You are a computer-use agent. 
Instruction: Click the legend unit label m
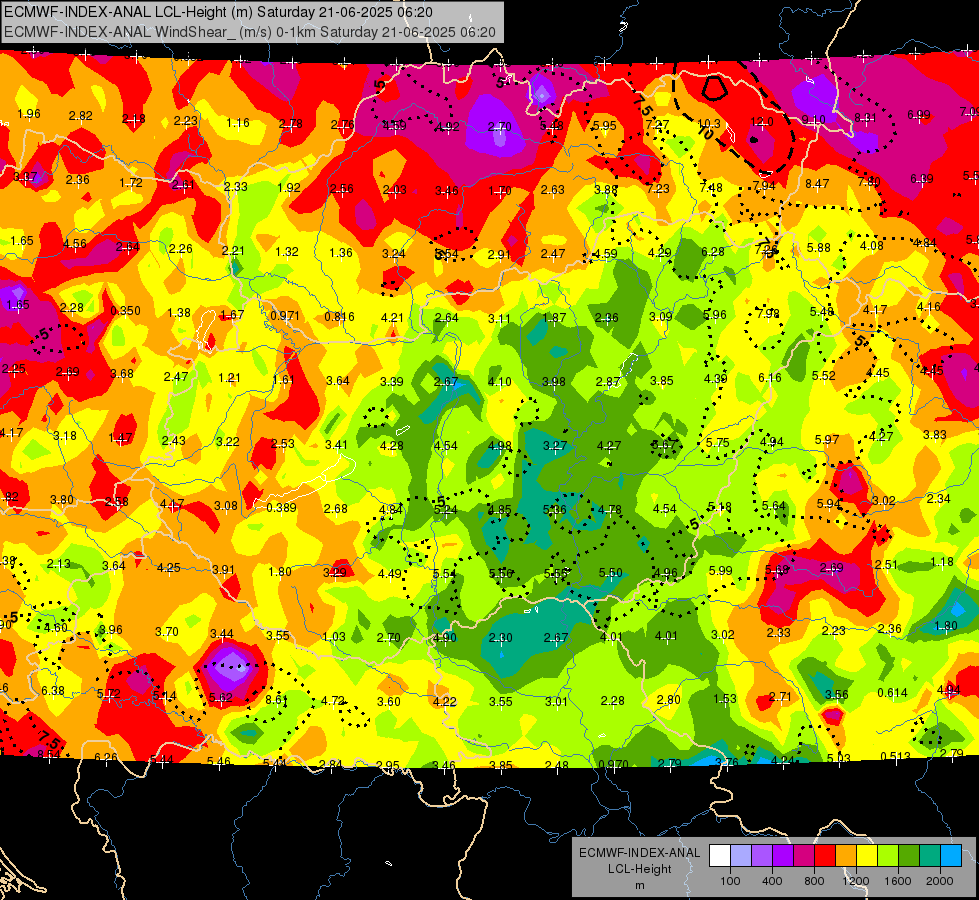click(640, 886)
